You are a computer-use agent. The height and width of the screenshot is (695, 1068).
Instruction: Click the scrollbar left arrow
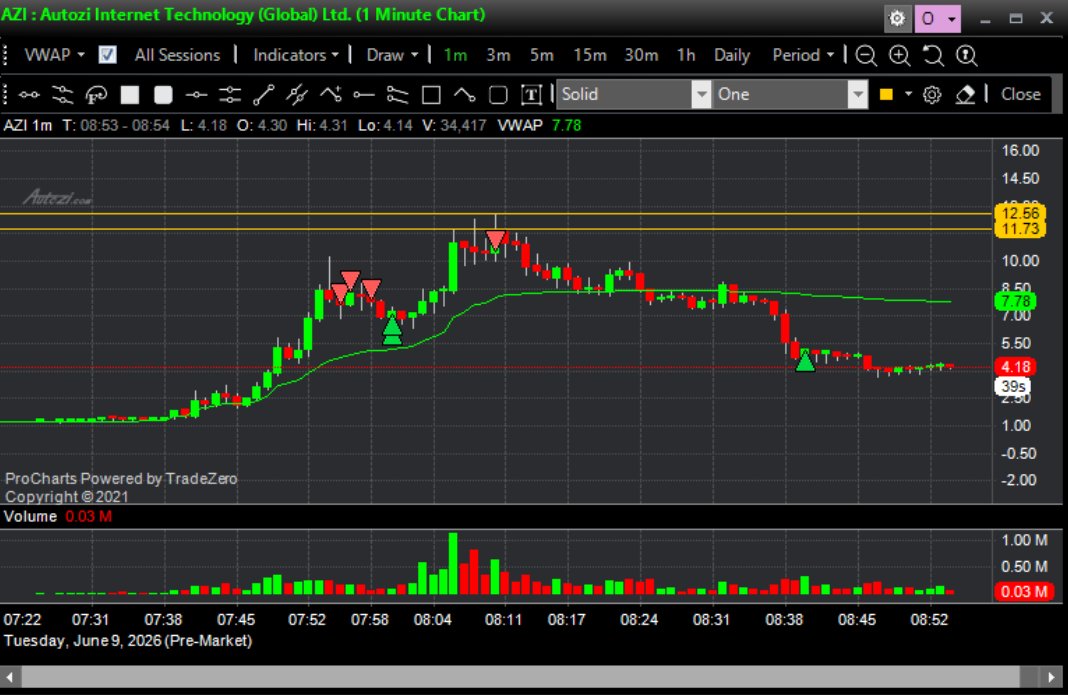coord(10,677)
